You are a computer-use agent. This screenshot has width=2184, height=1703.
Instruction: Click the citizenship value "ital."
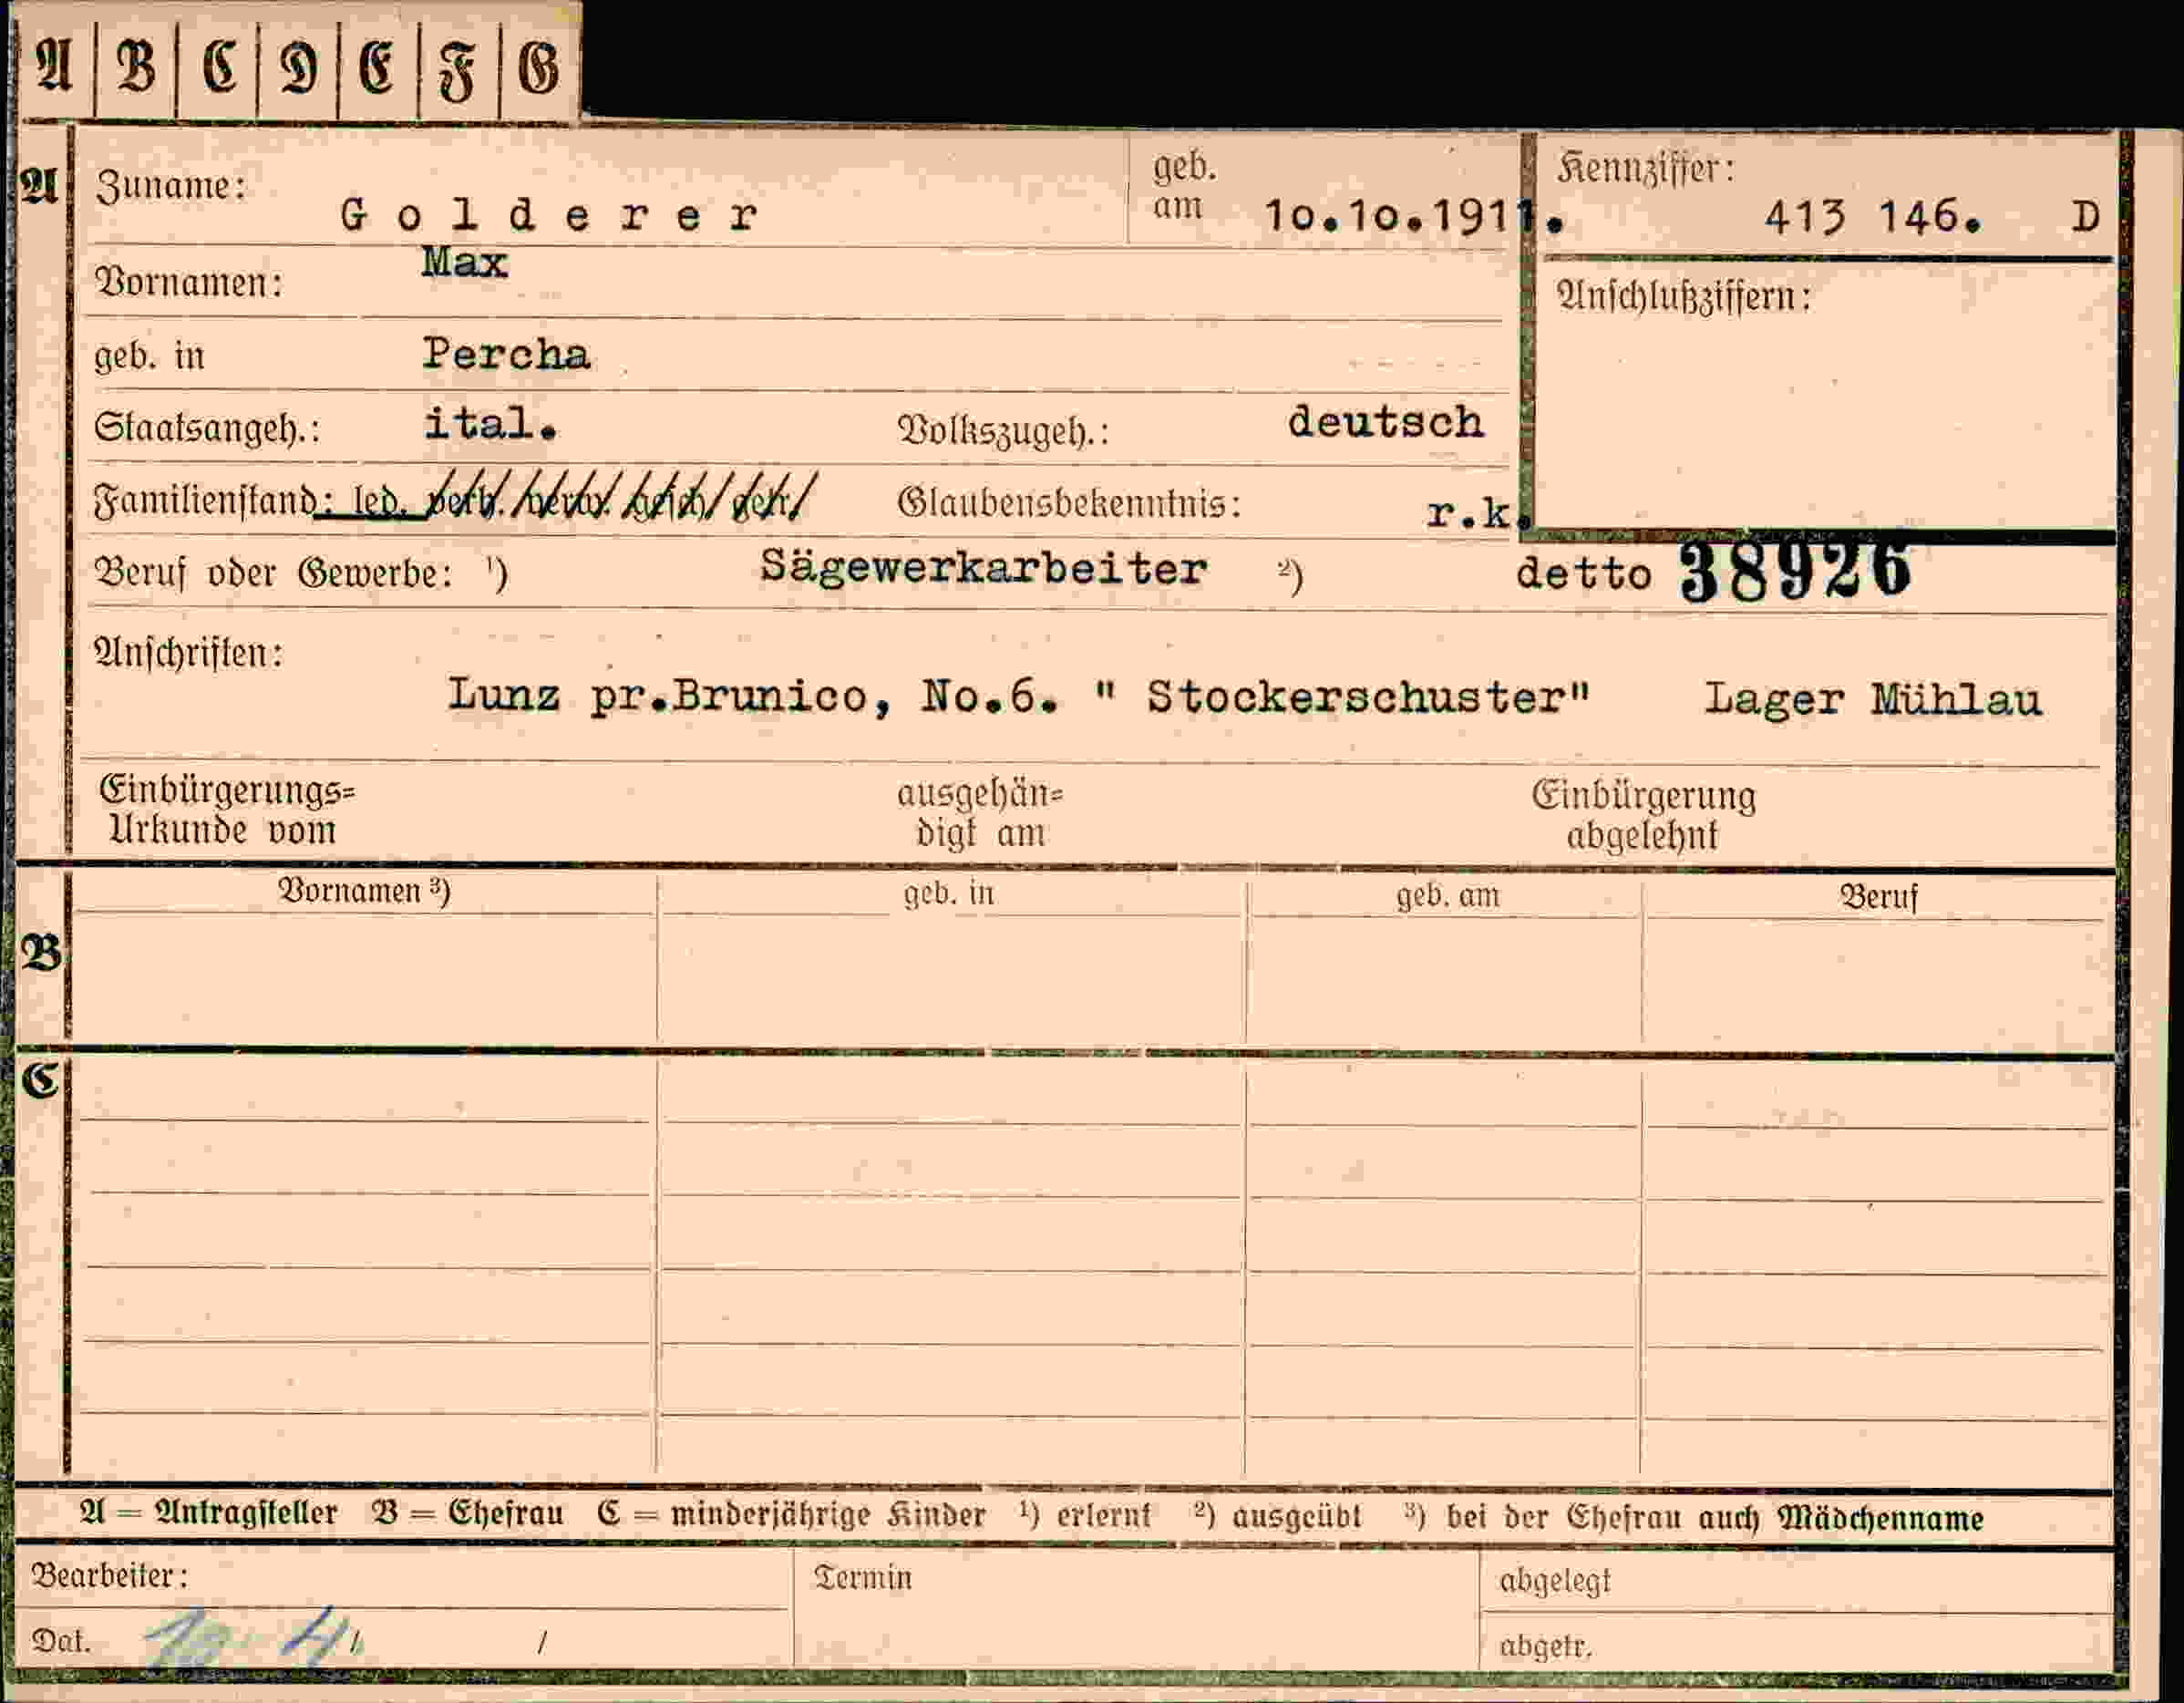490,425
